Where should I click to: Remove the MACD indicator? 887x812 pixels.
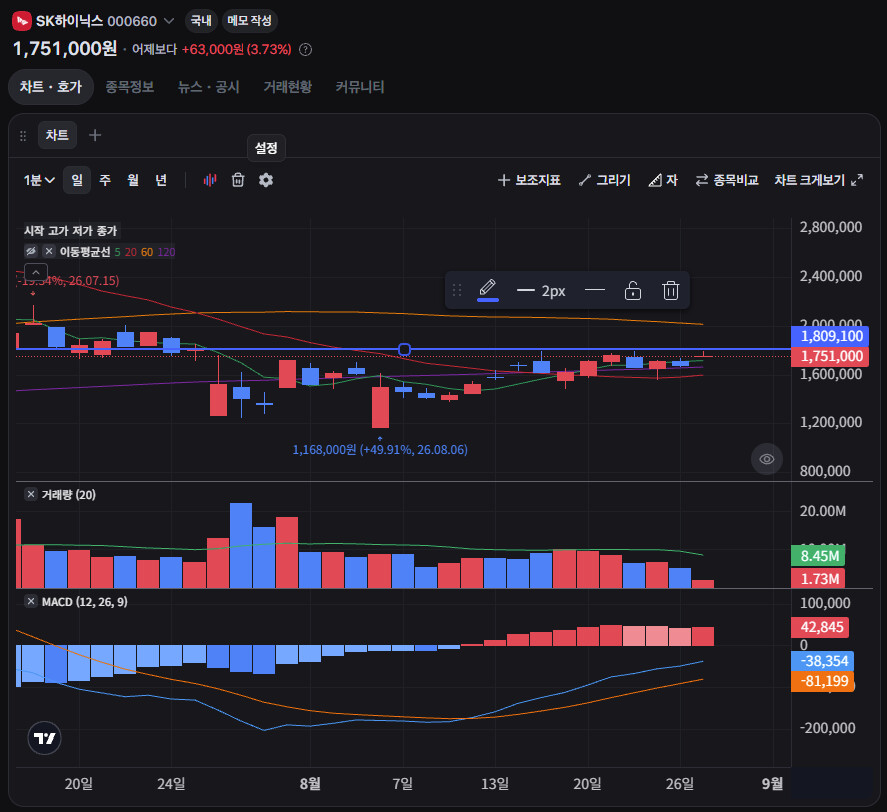(x=31, y=601)
